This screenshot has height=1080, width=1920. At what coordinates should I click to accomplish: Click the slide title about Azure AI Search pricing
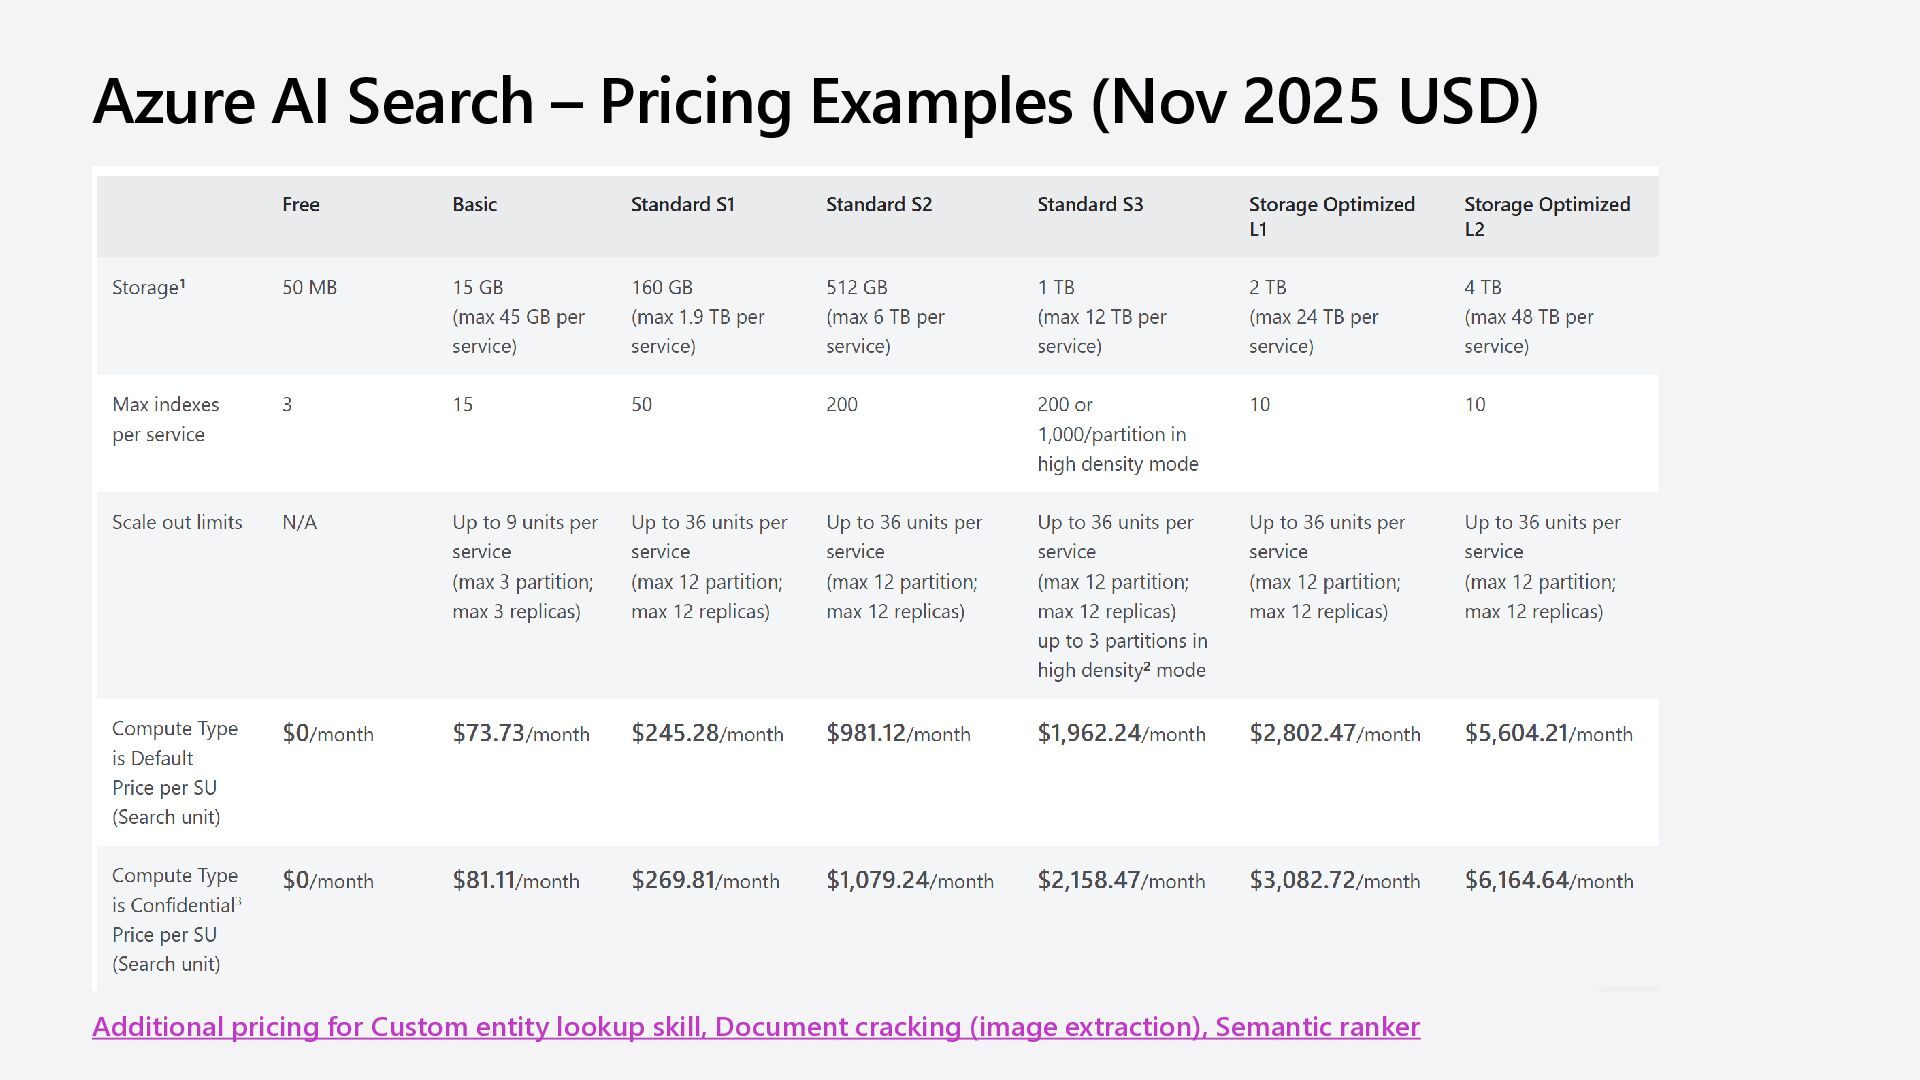[815, 101]
